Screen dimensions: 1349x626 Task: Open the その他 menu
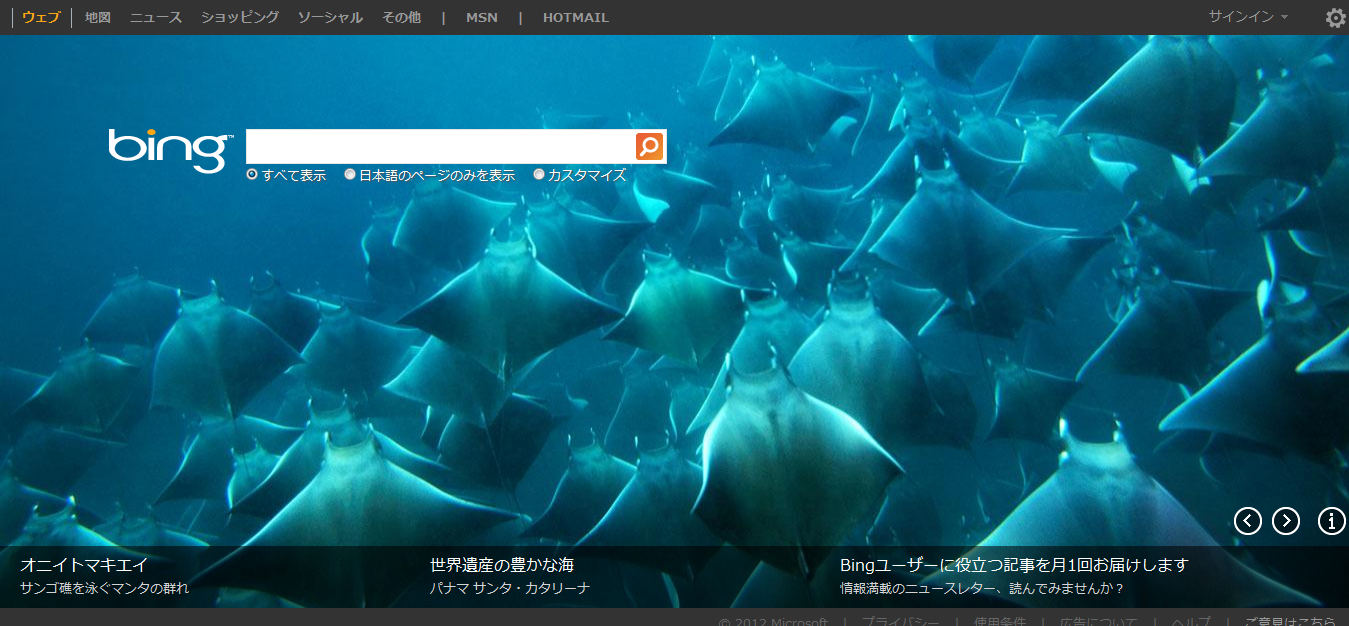(401, 18)
